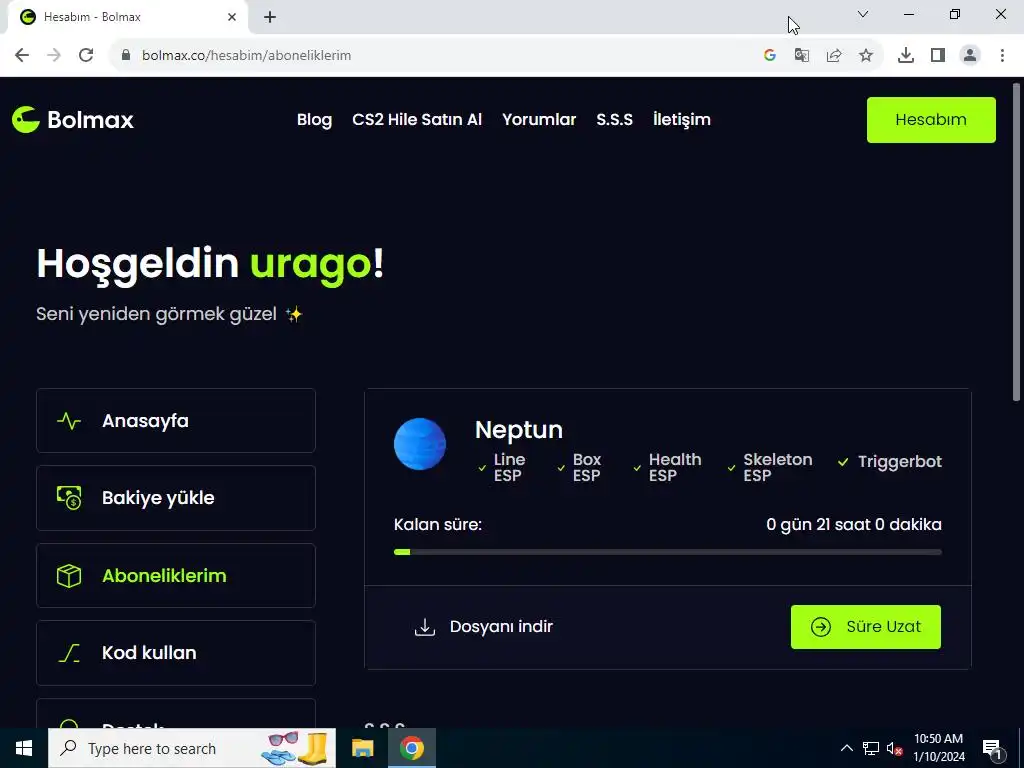Open a new tab with the plus button
This screenshot has width=1024, height=768.
coord(270,17)
